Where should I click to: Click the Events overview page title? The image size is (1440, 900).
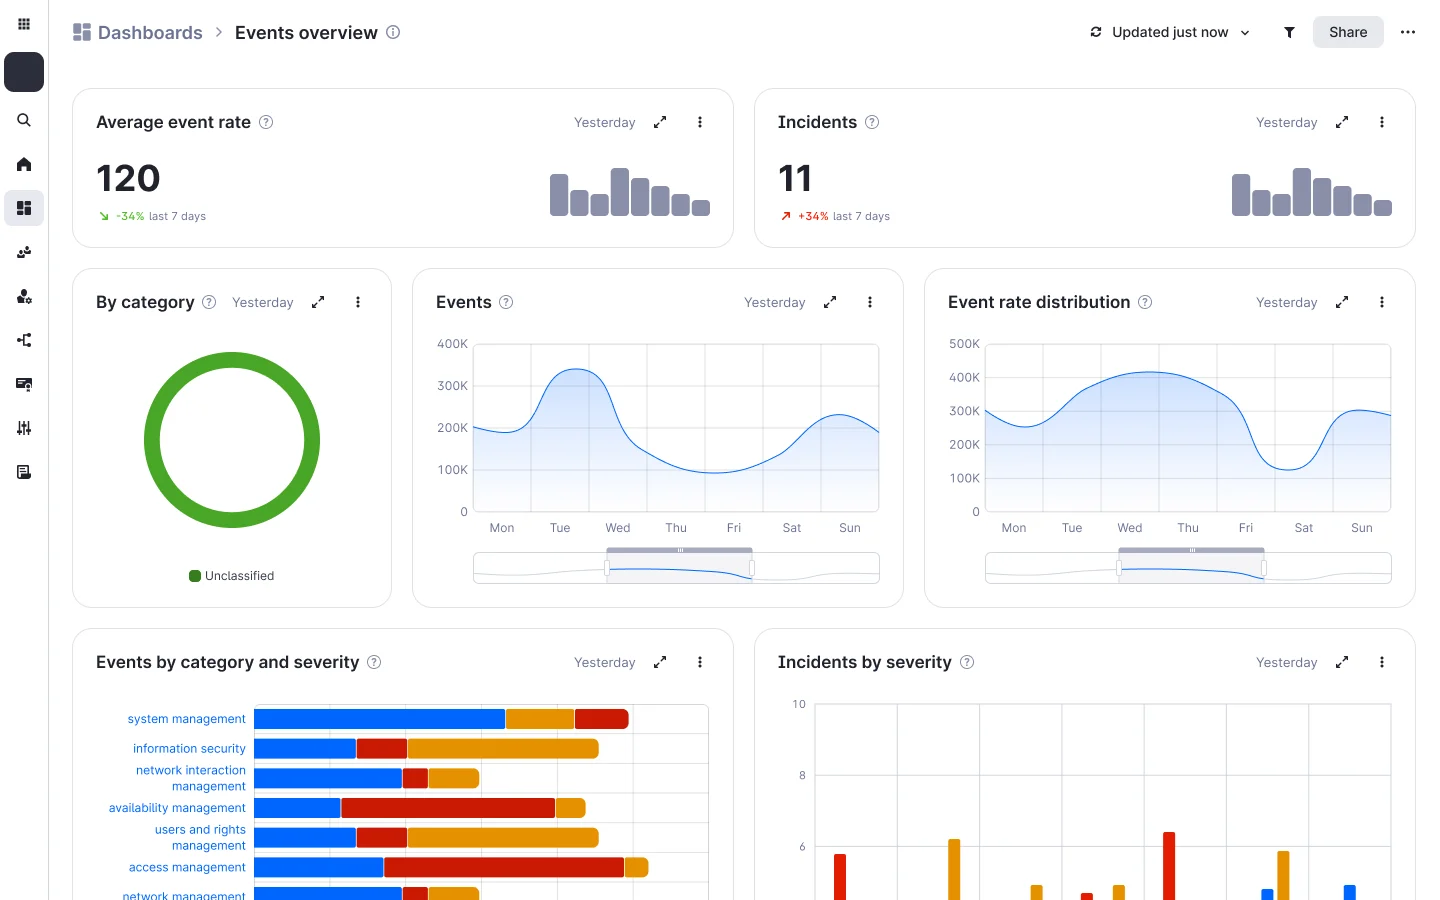pos(306,32)
